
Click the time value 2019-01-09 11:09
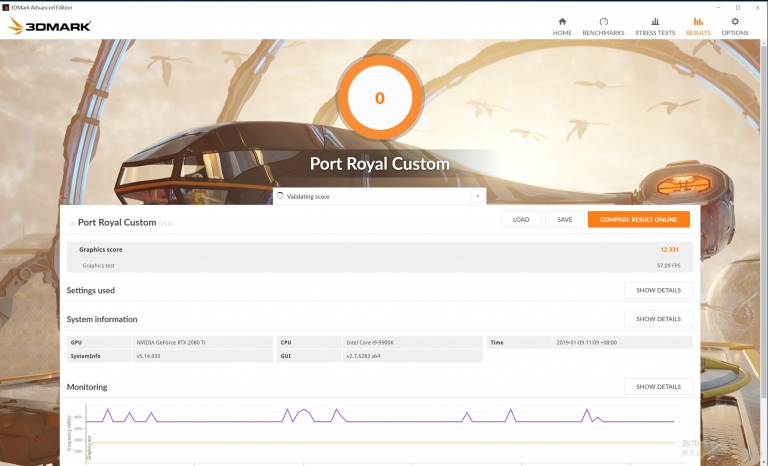click(587, 343)
